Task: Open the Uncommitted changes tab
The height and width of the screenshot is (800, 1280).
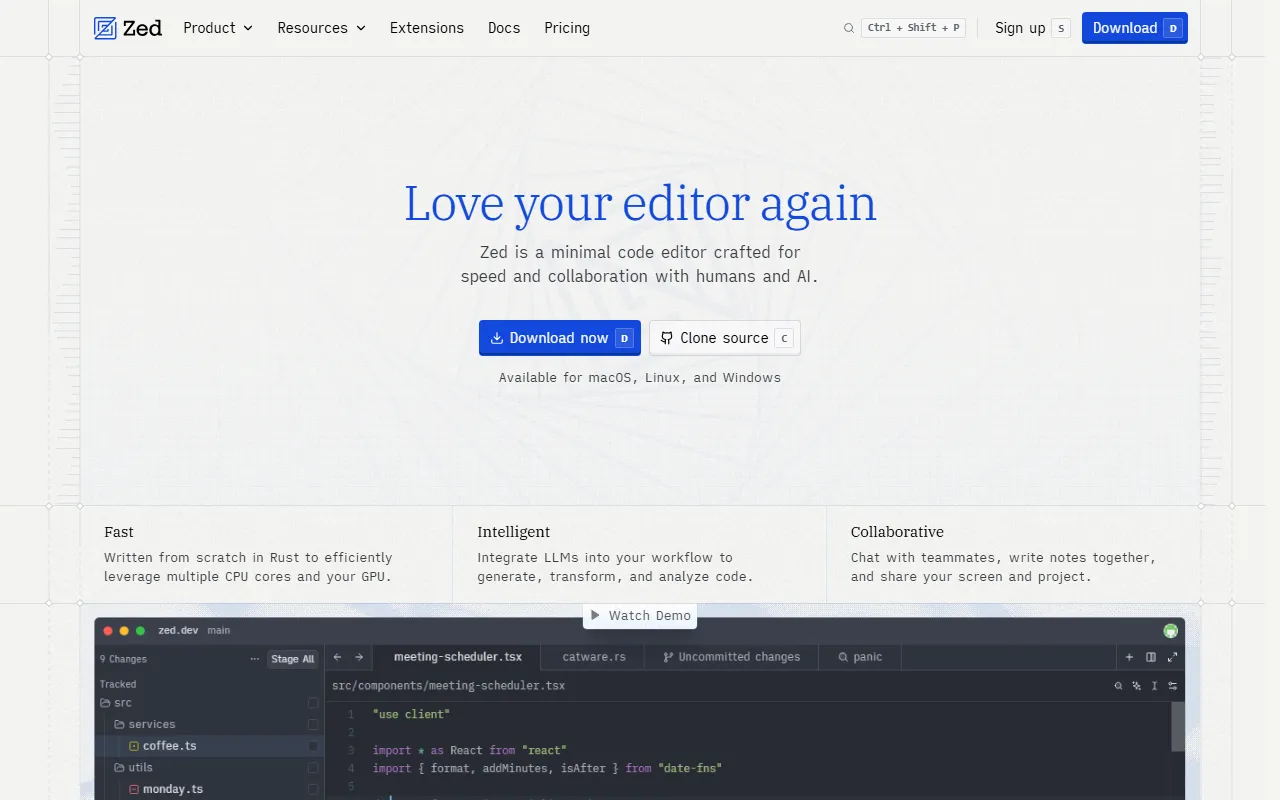Action: [x=731, y=657]
